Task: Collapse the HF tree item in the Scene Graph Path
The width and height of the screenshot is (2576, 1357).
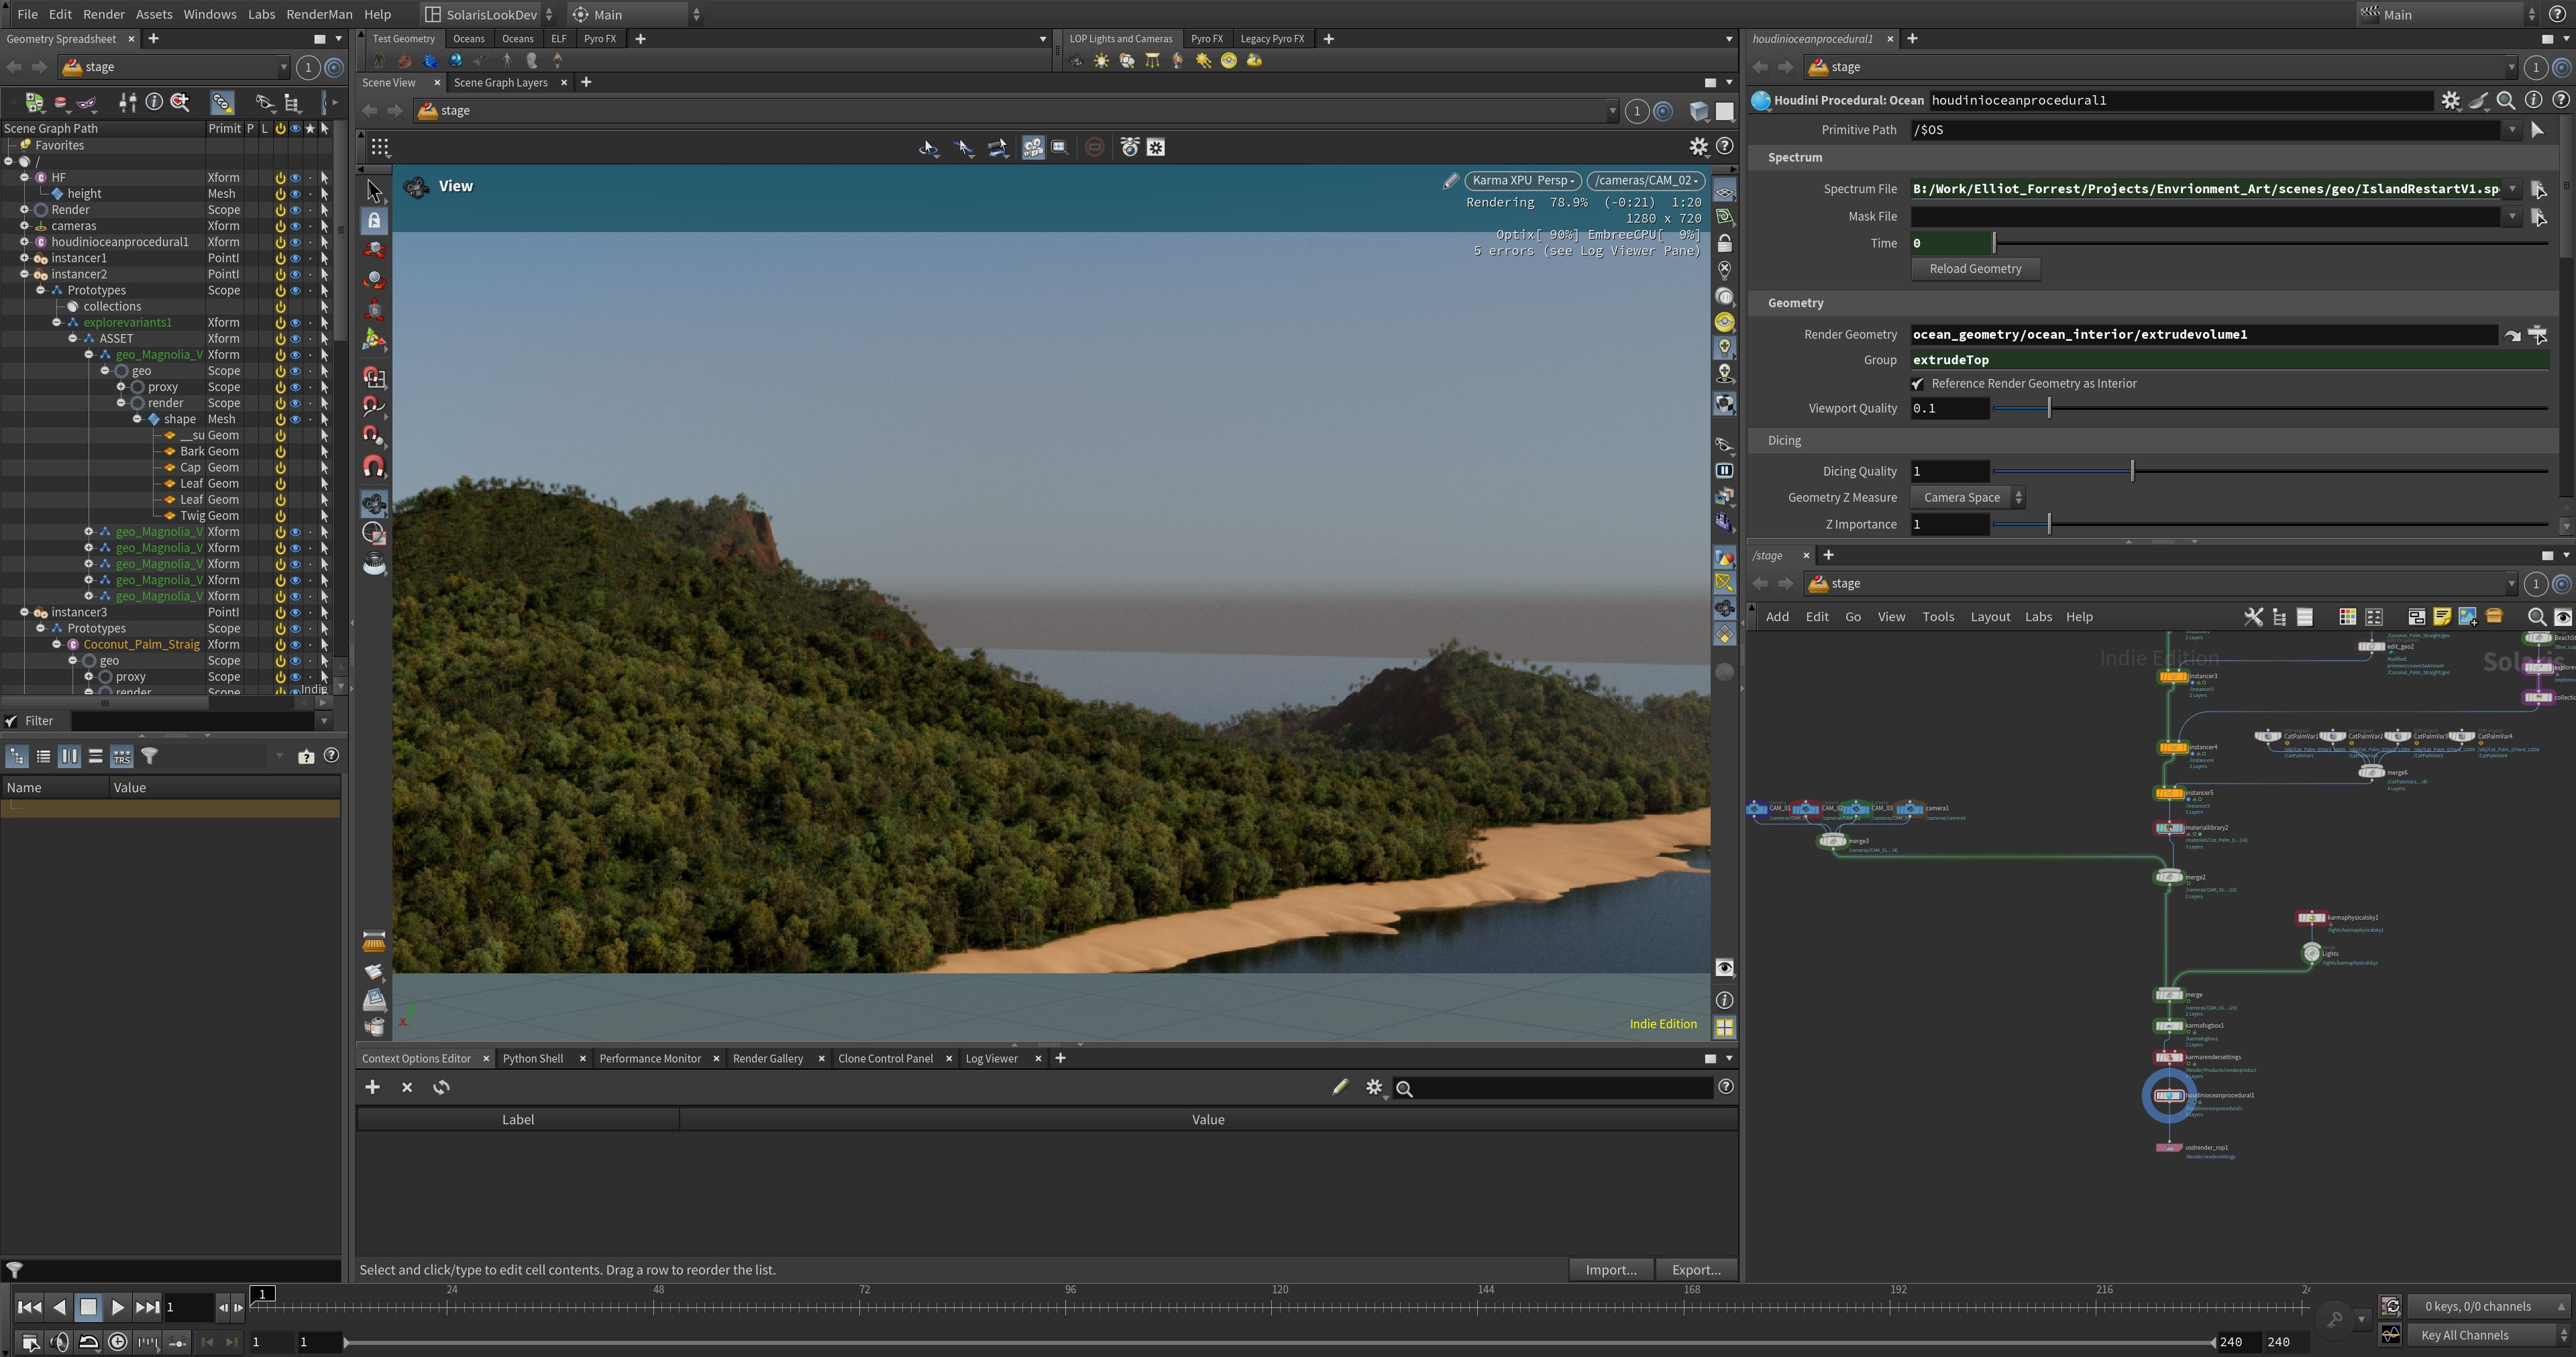Action: 24,177
